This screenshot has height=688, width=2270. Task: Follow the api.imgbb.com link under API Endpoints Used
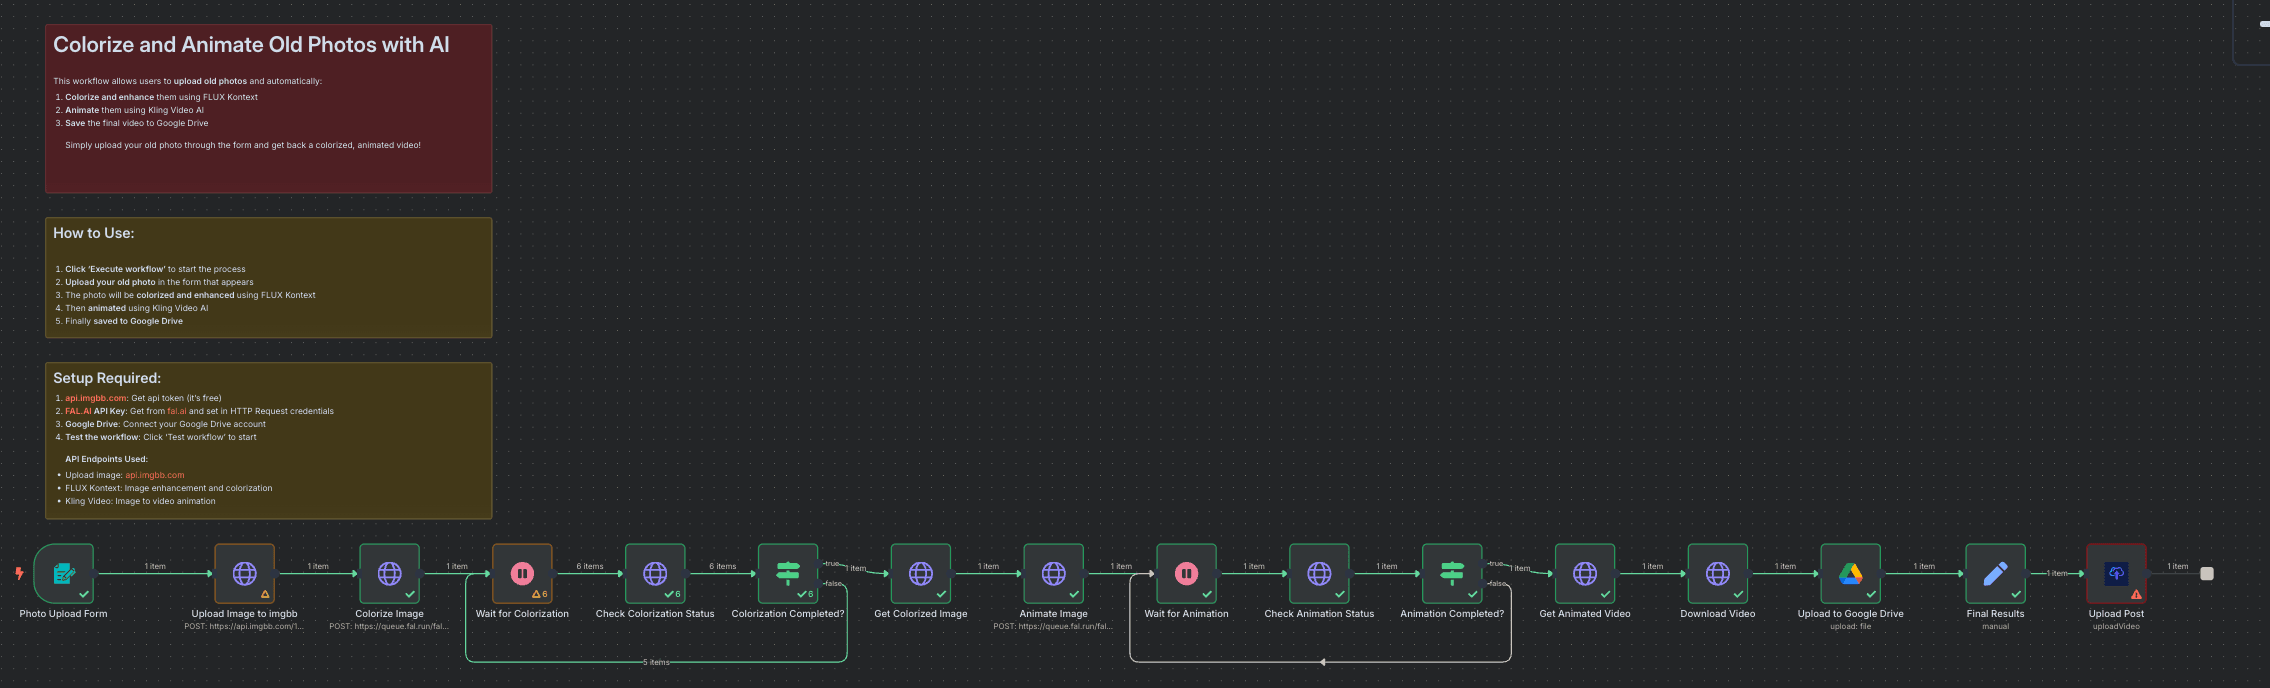(155, 475)
